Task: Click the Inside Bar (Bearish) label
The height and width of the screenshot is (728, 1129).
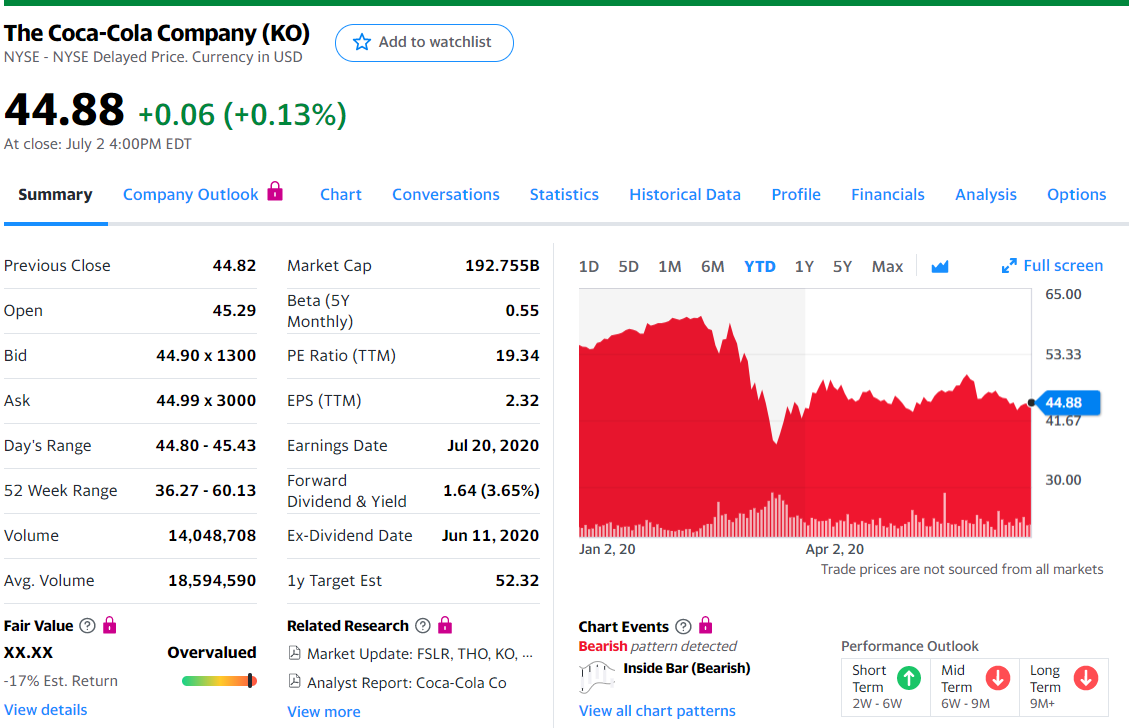Action: (687, 668)
